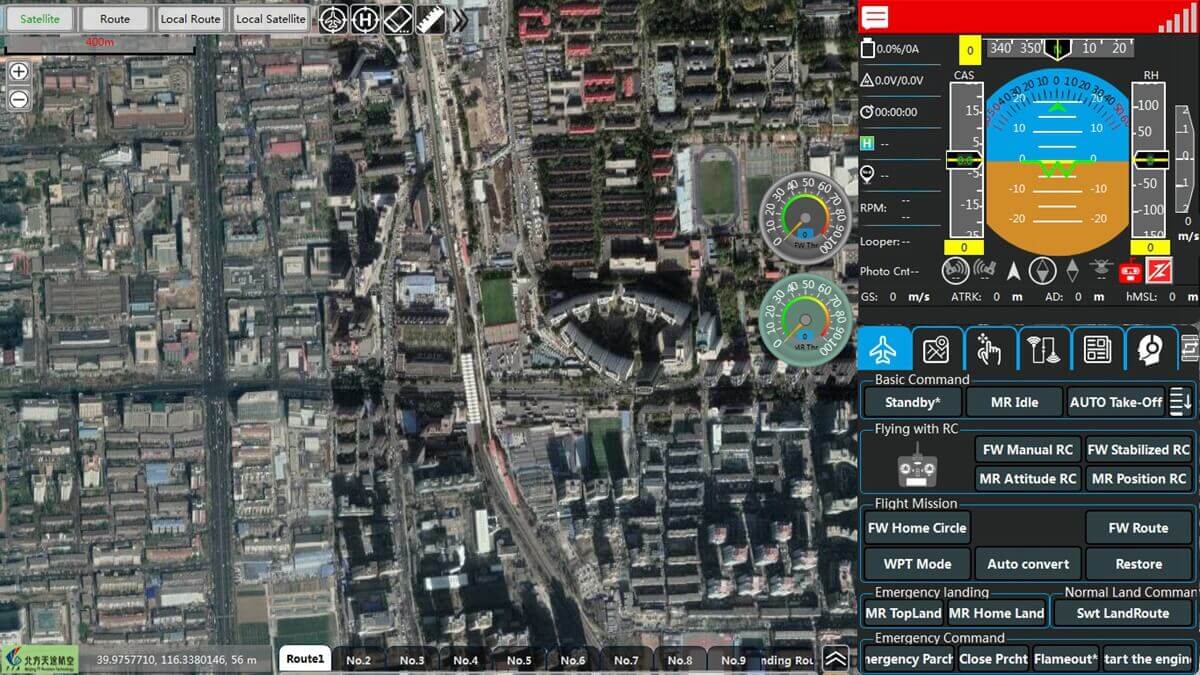The image size is (1200, 675).
Task: Click Swt LandRoute button
Action: click(1122, 613)
